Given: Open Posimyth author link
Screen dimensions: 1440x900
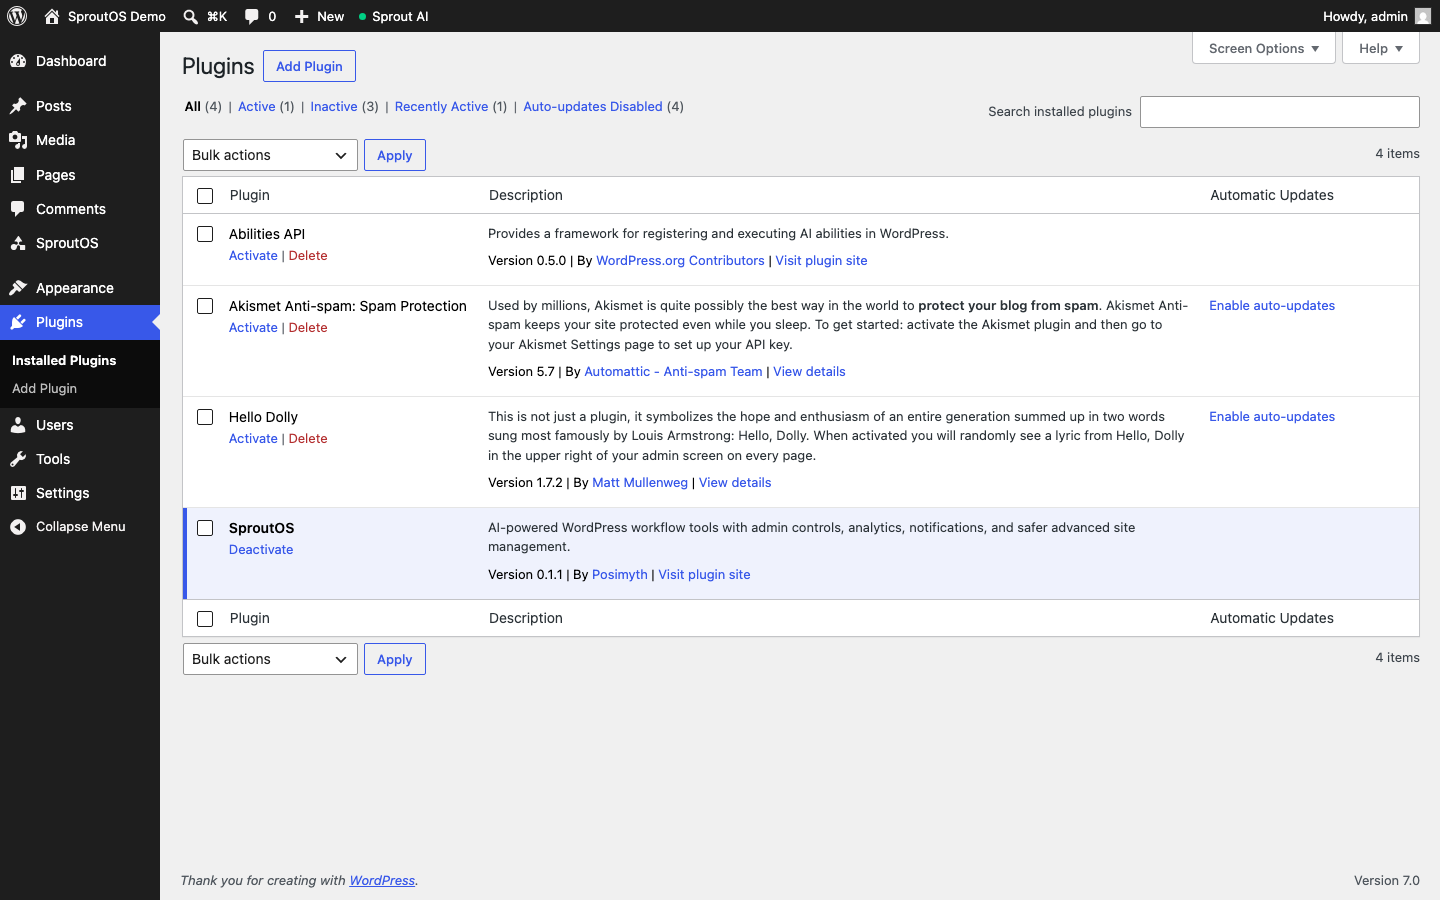Looking at the screenshot, I should (x=620, y=575).
